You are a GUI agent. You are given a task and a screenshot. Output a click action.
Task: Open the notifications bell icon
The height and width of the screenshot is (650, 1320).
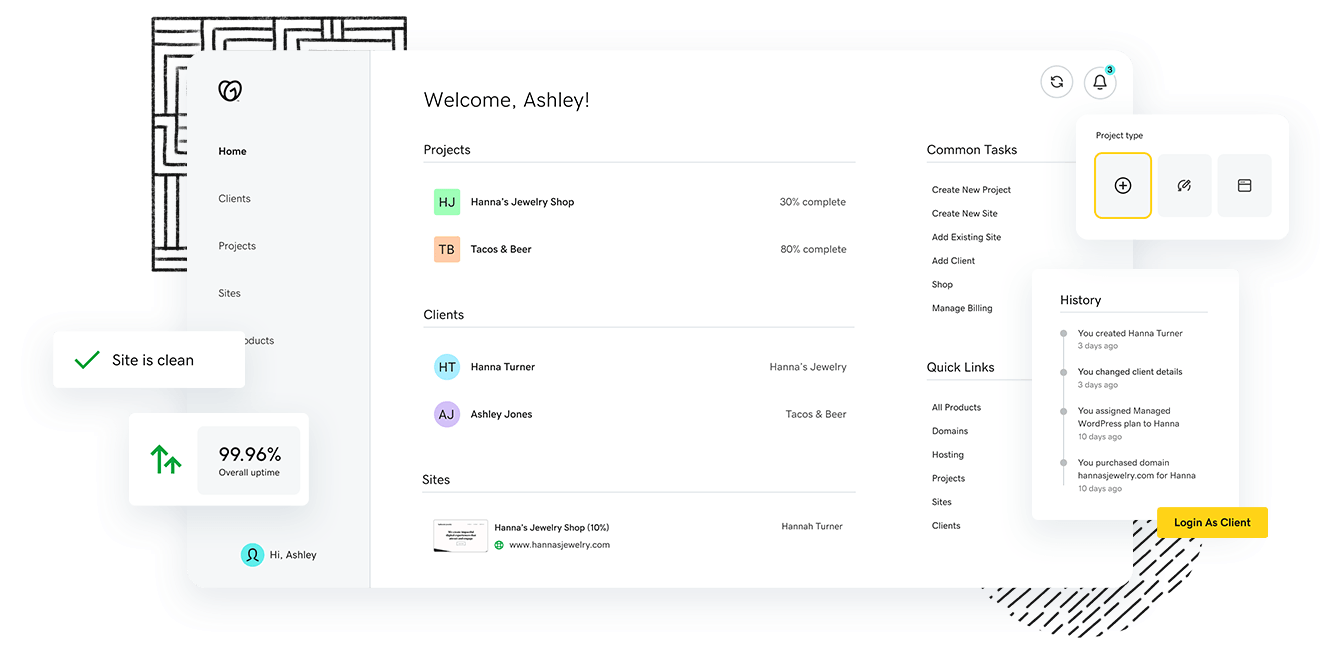pyautogui.click(x=1100, y=82)
